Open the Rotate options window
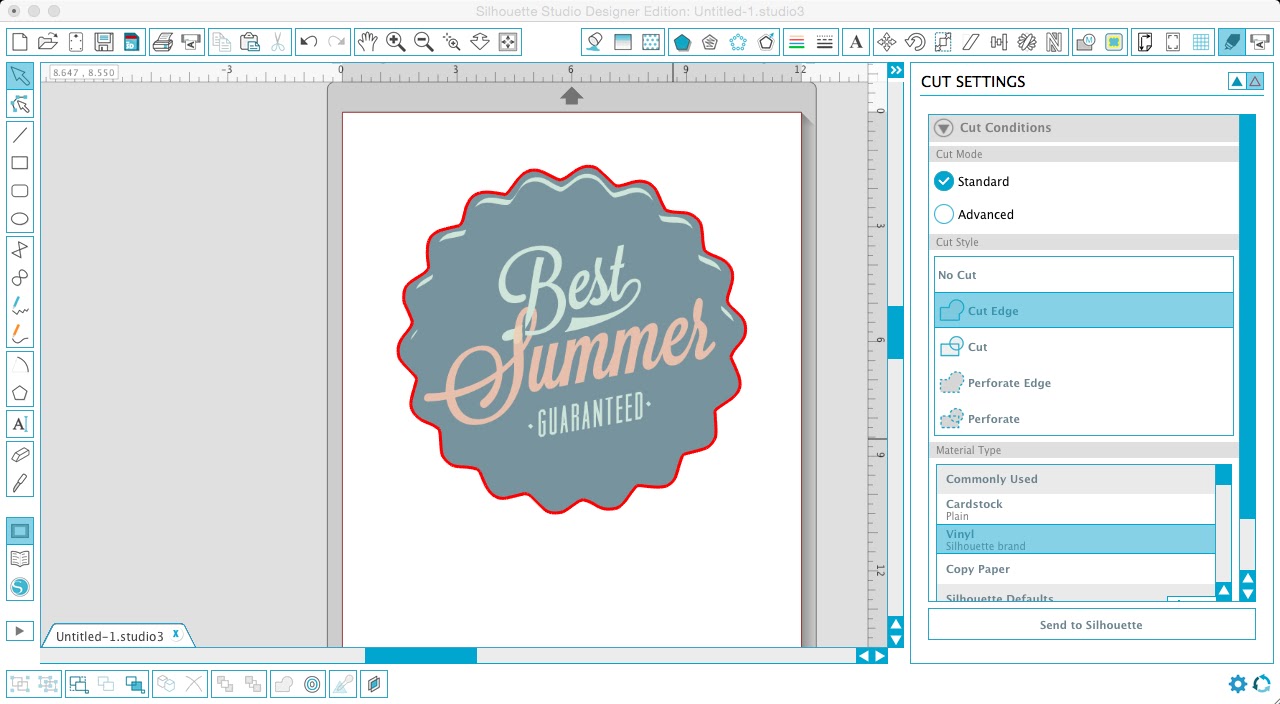1280x704 pixels. [913, 42]
